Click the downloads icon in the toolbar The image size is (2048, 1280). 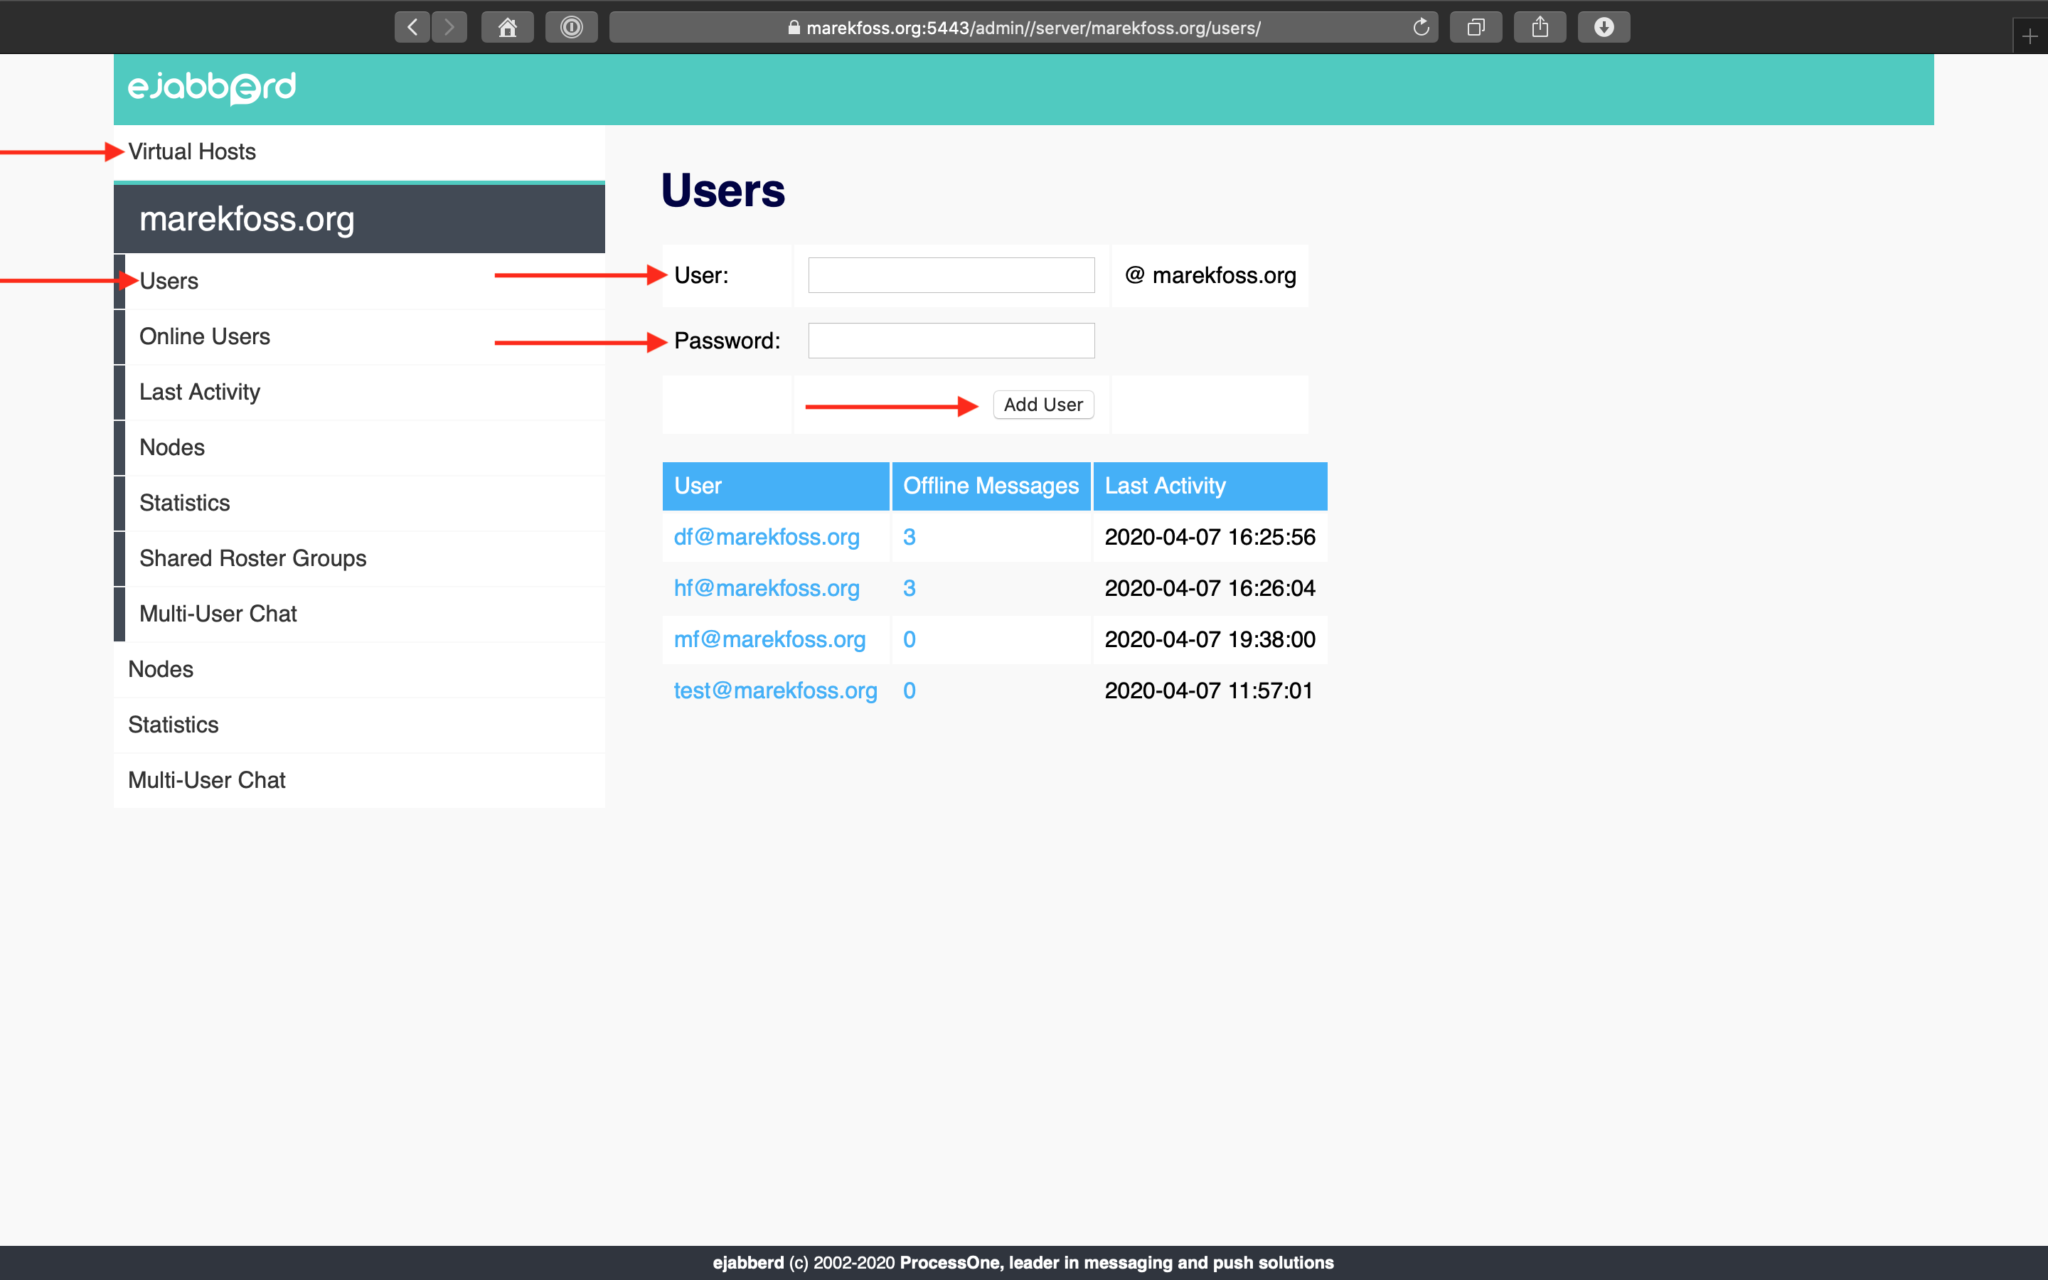(1604, 27)
